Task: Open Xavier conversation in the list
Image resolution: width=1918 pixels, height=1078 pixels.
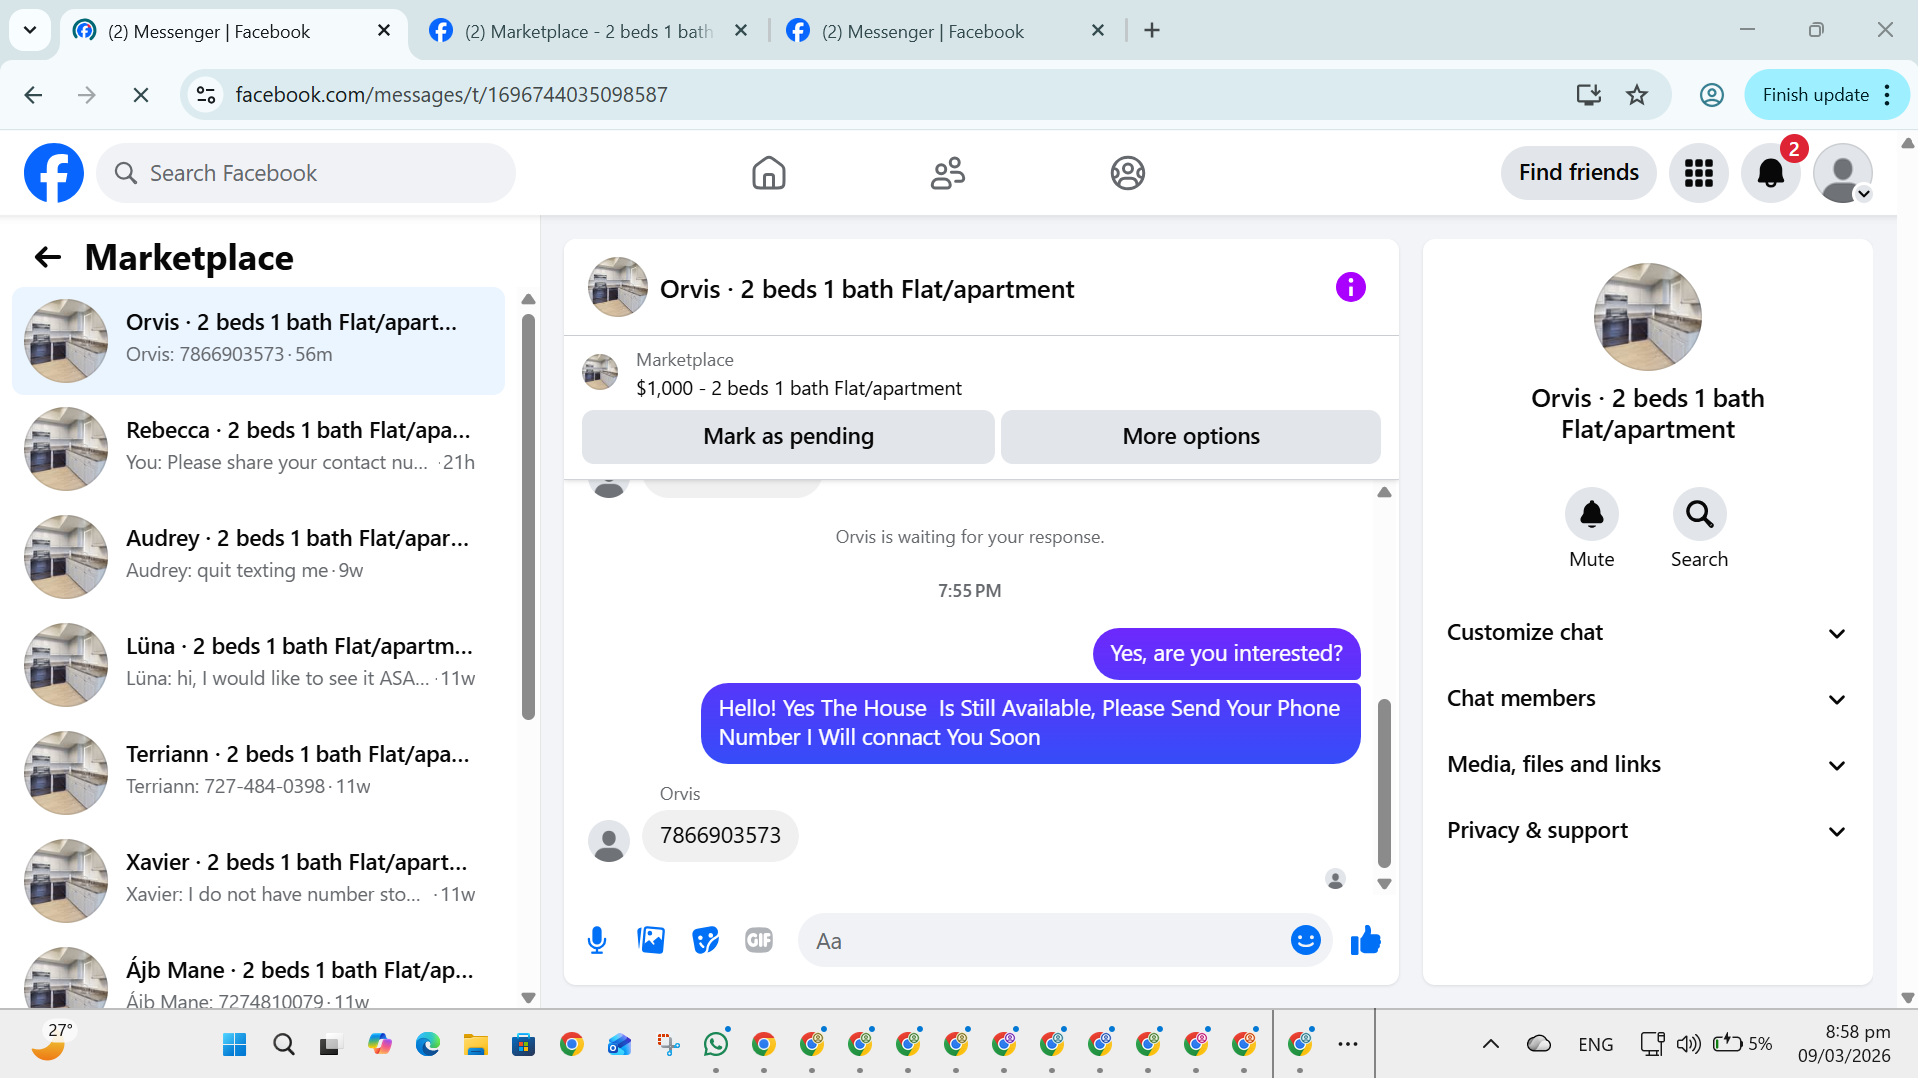Action: tap(258, 880)
